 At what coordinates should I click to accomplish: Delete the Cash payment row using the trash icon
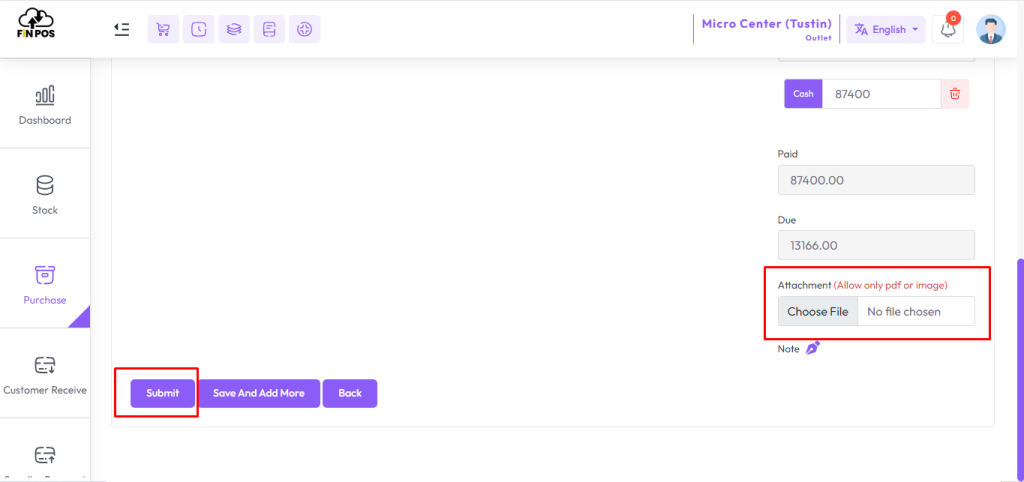pyautogui.click(x=955, y=94)
